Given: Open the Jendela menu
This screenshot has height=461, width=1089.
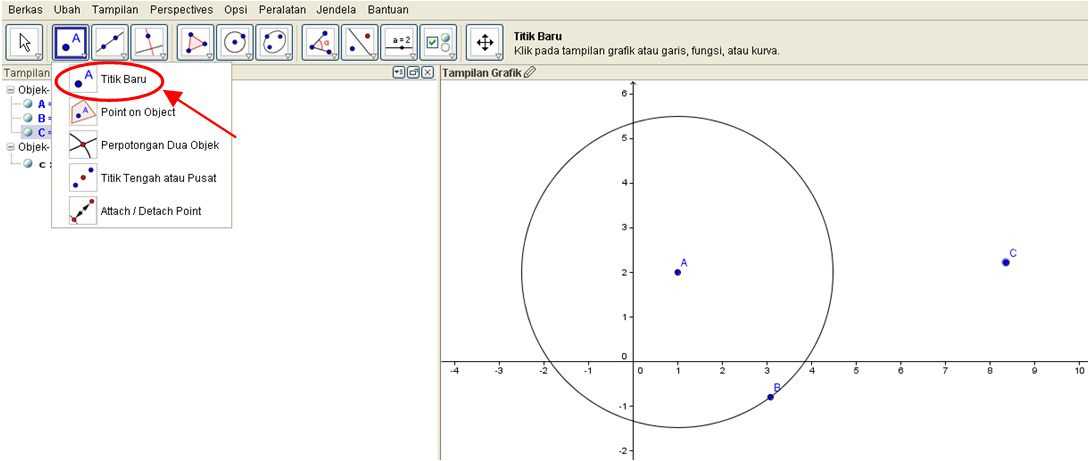Looking at the screenshot, I should click(336, 10).
